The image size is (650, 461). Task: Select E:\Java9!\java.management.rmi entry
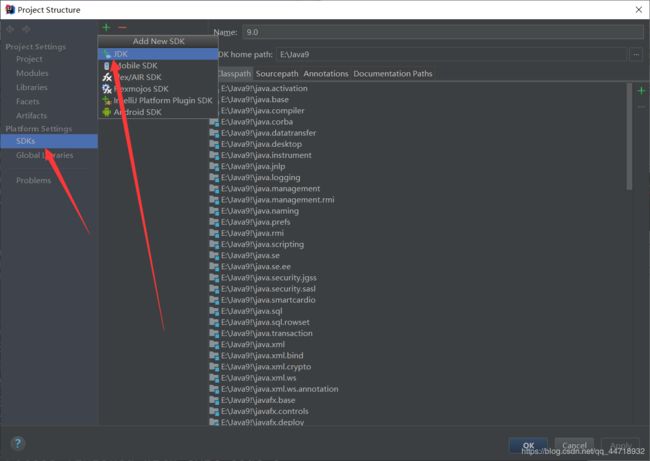277,200
